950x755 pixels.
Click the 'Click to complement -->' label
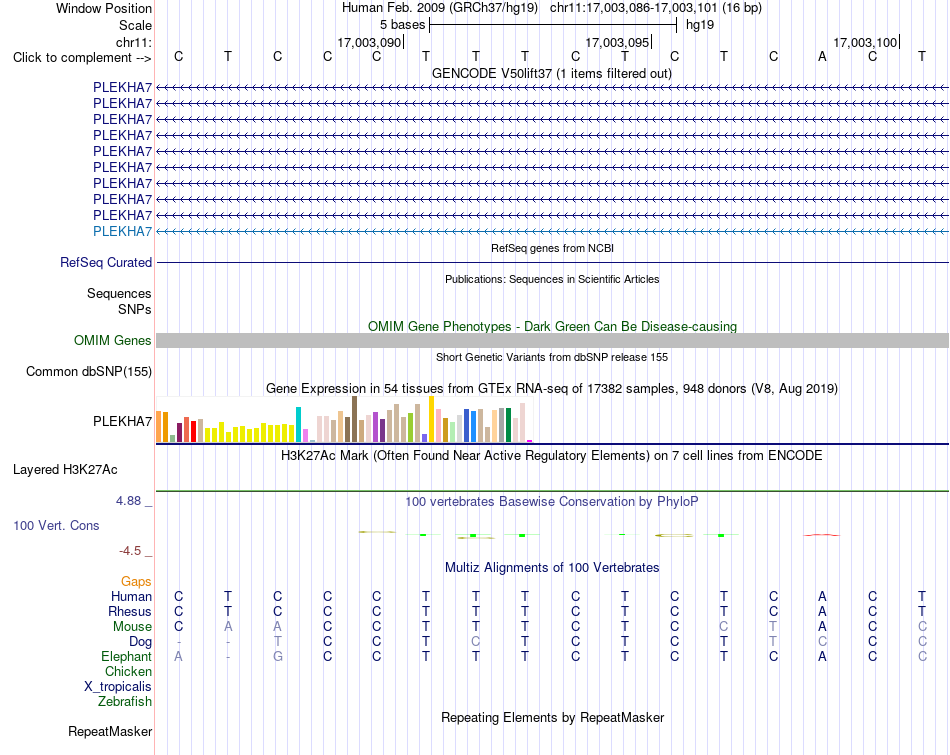click(82, 58)
